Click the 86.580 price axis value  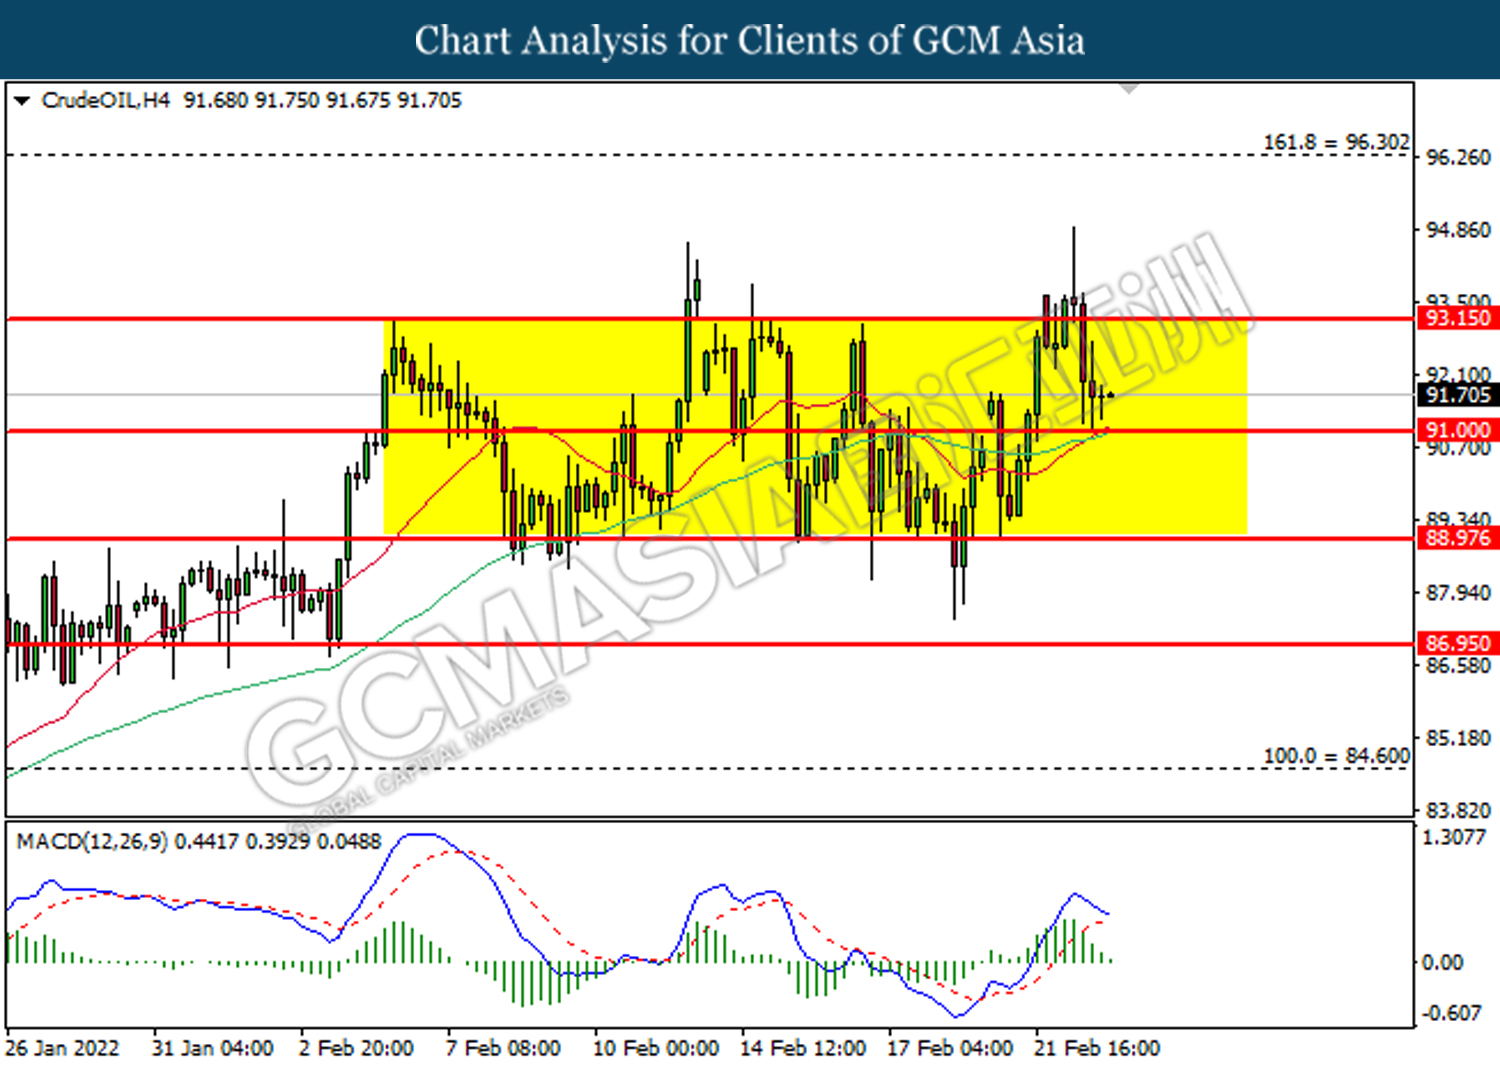tap(1457, 665)
